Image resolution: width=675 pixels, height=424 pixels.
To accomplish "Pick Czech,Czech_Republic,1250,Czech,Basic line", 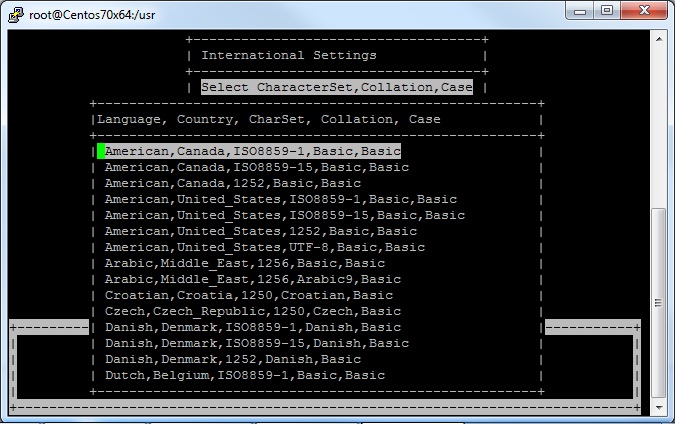I will 252,312.
